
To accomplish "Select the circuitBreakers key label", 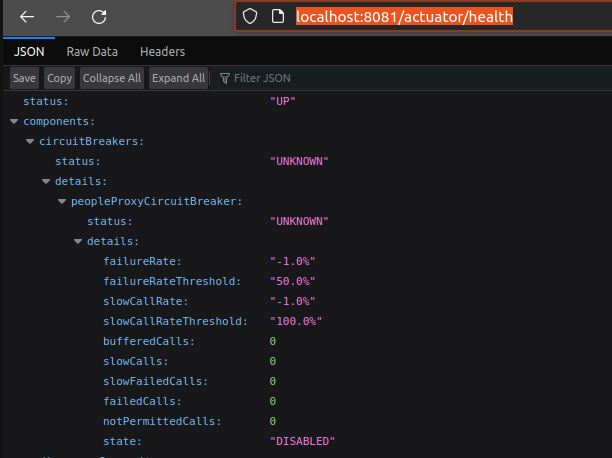I will click(91, 141).
